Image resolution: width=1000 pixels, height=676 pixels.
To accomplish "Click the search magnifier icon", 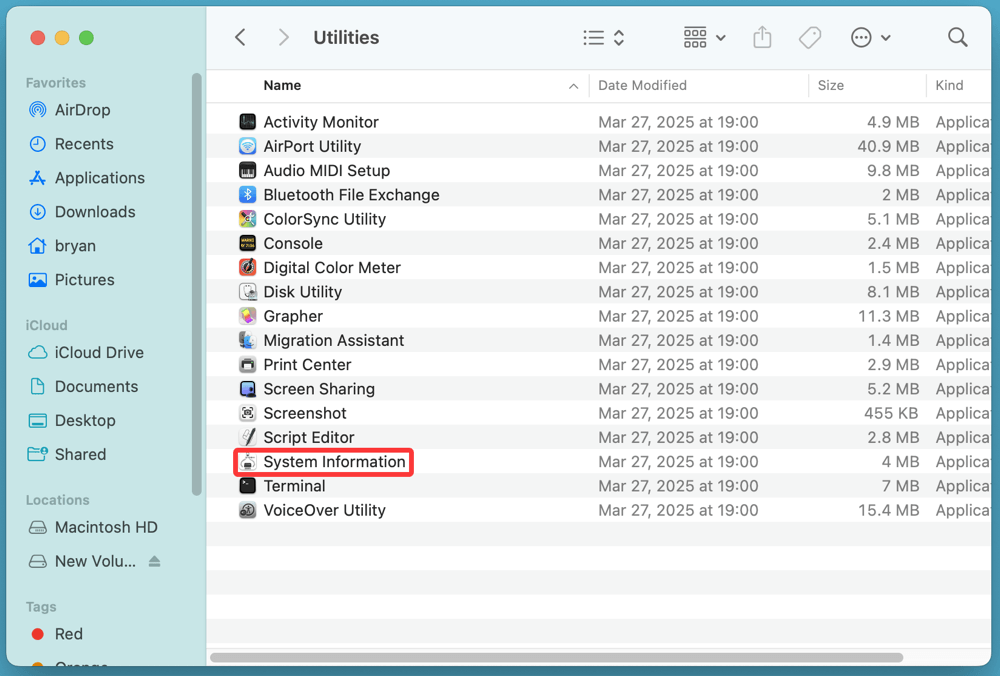I will 957,37.
